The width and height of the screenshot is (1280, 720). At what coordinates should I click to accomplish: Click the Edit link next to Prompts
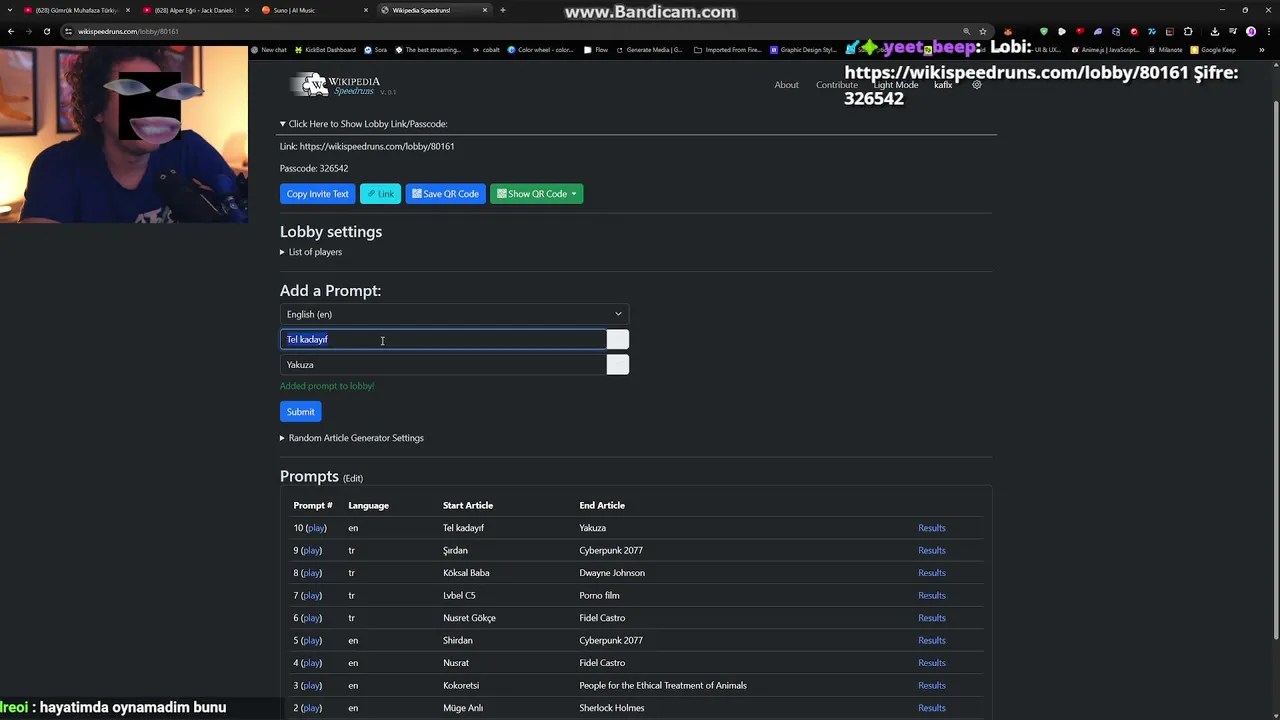[x=353, y=478]
